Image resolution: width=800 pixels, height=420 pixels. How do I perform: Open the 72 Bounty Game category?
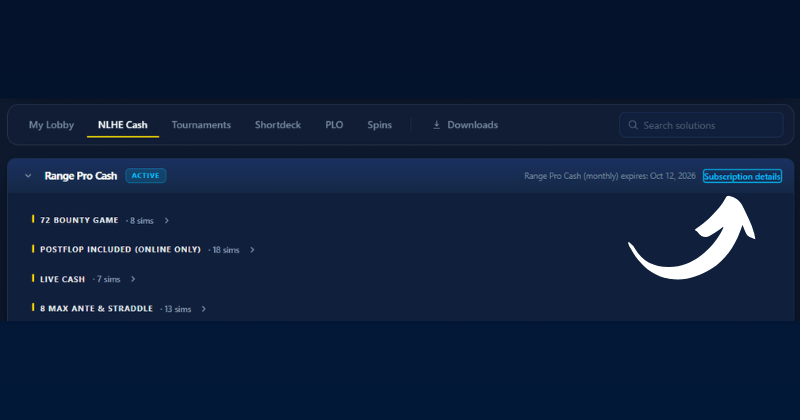click(79, 220)
